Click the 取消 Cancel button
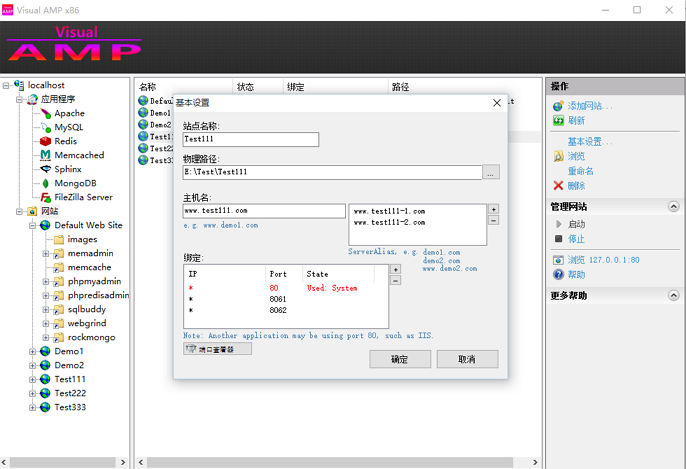686x469 pixels. pos(467,359)
